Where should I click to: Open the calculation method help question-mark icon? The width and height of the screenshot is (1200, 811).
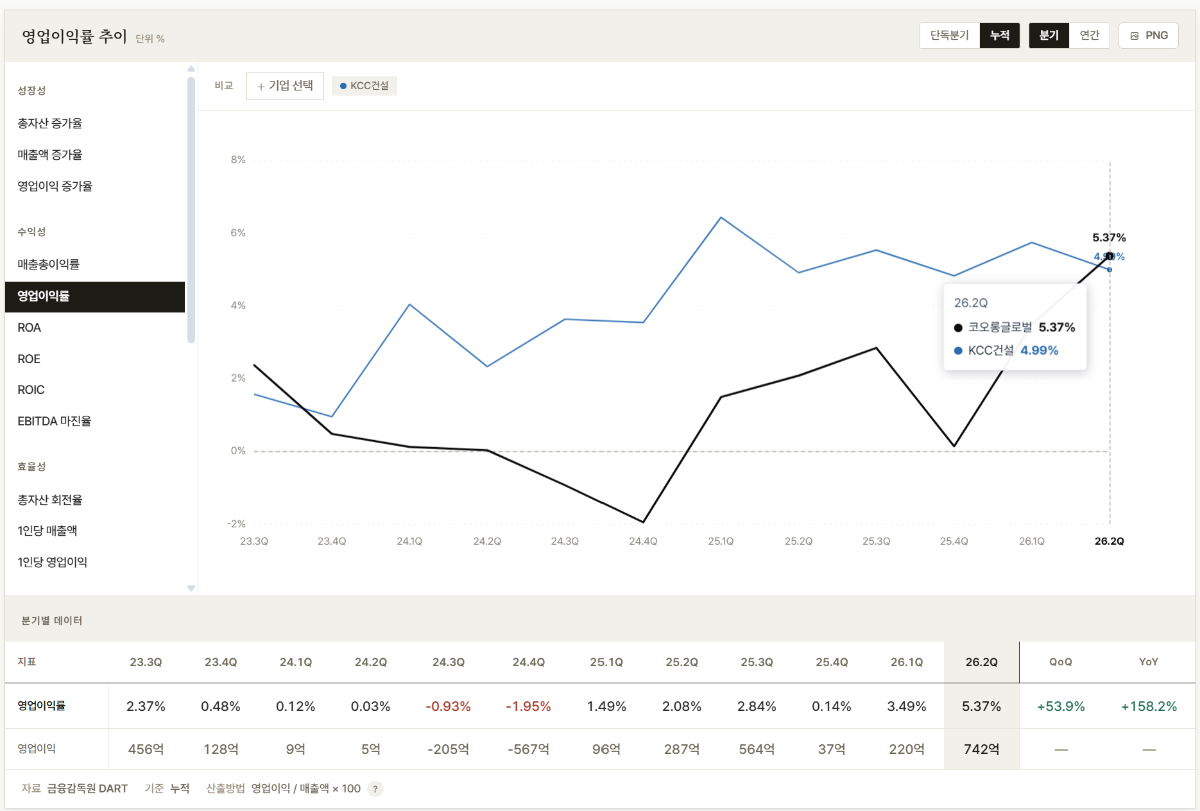point(375,788)
